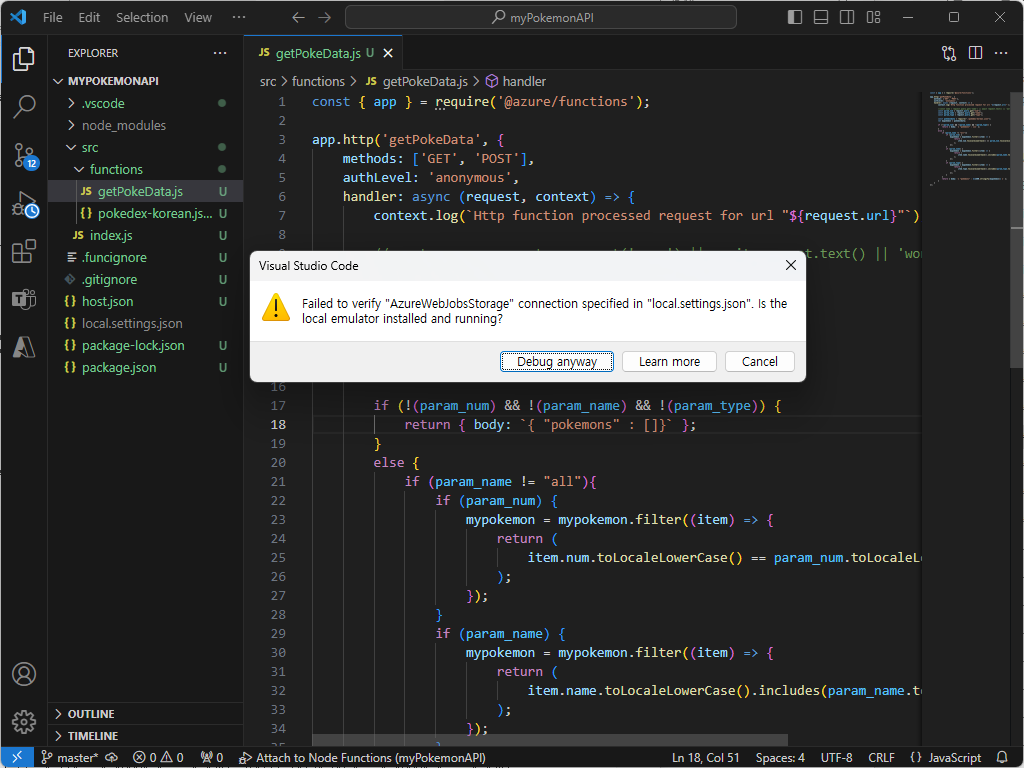Click the functions breadcrumb
This screenshot has height=768, width=1024.
click(x=318, y=81)
